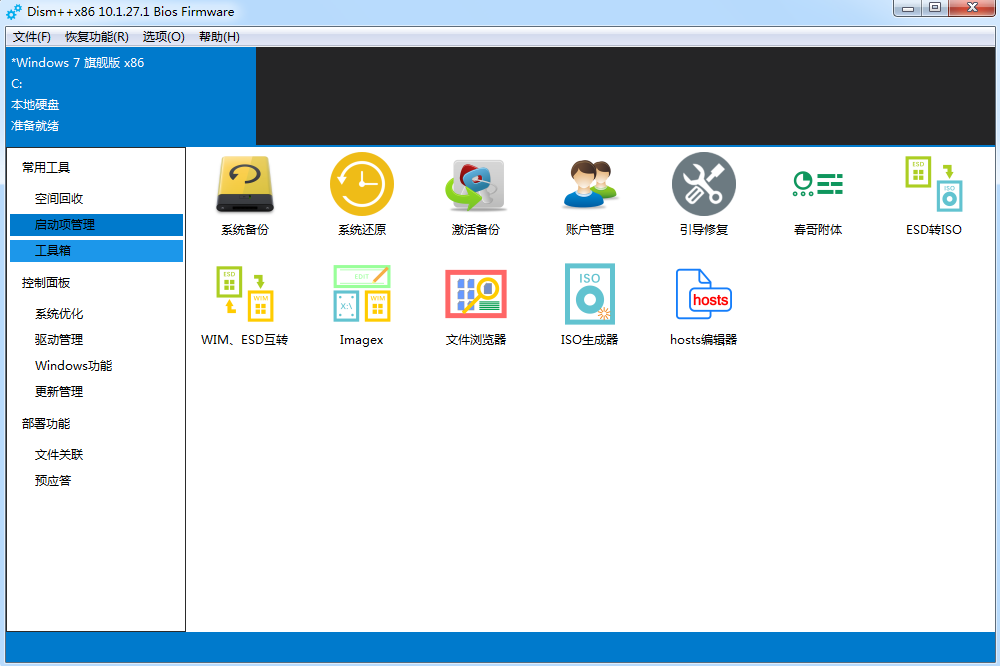The image size is (1000, 666).
Task: Open the 帮助(H) menu
Action: point(219,37)
